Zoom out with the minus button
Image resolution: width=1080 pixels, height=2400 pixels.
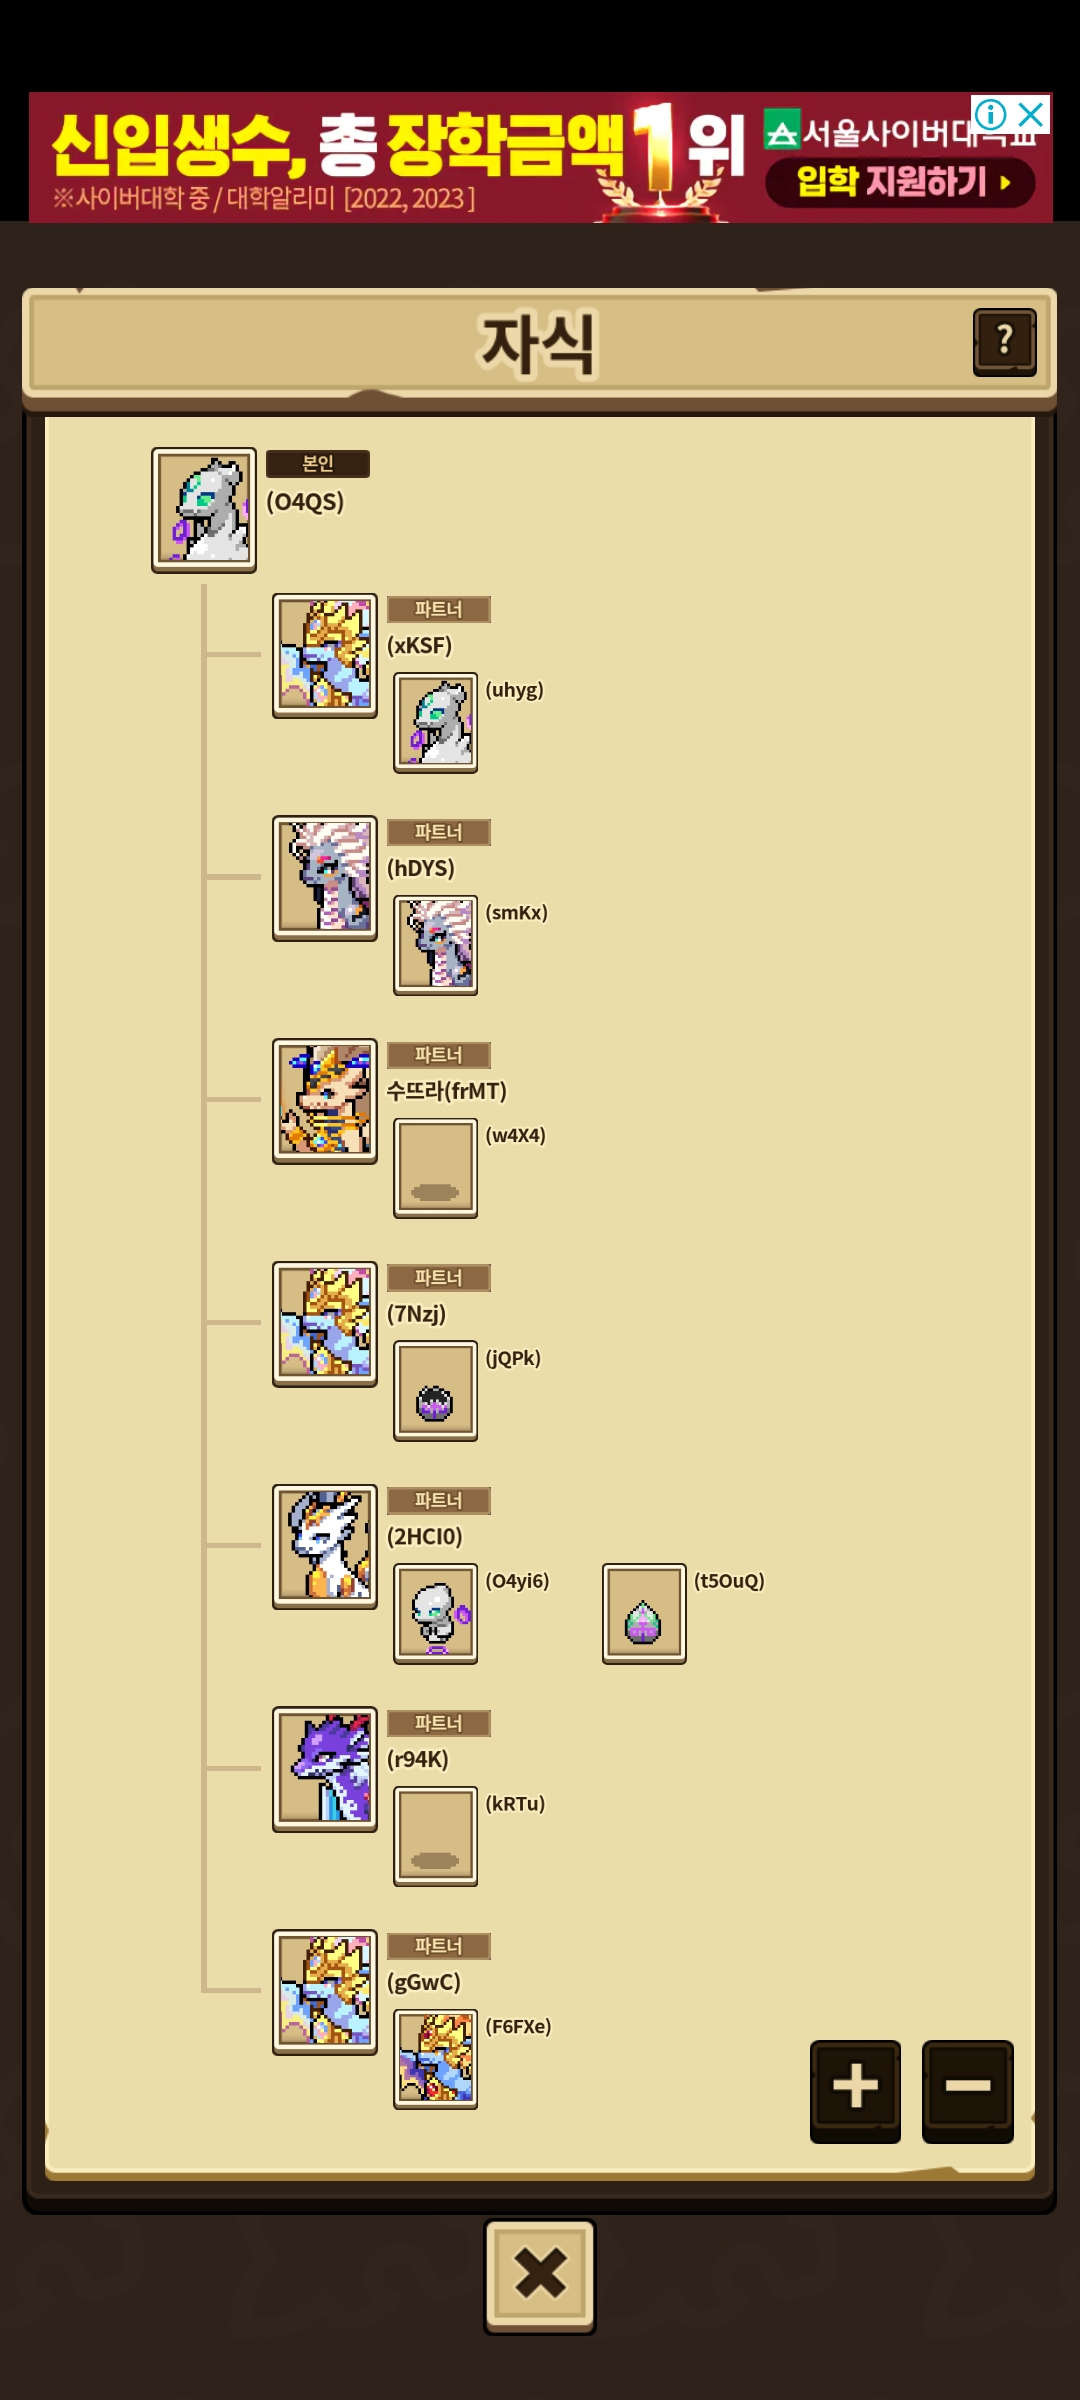(967, 2090)
